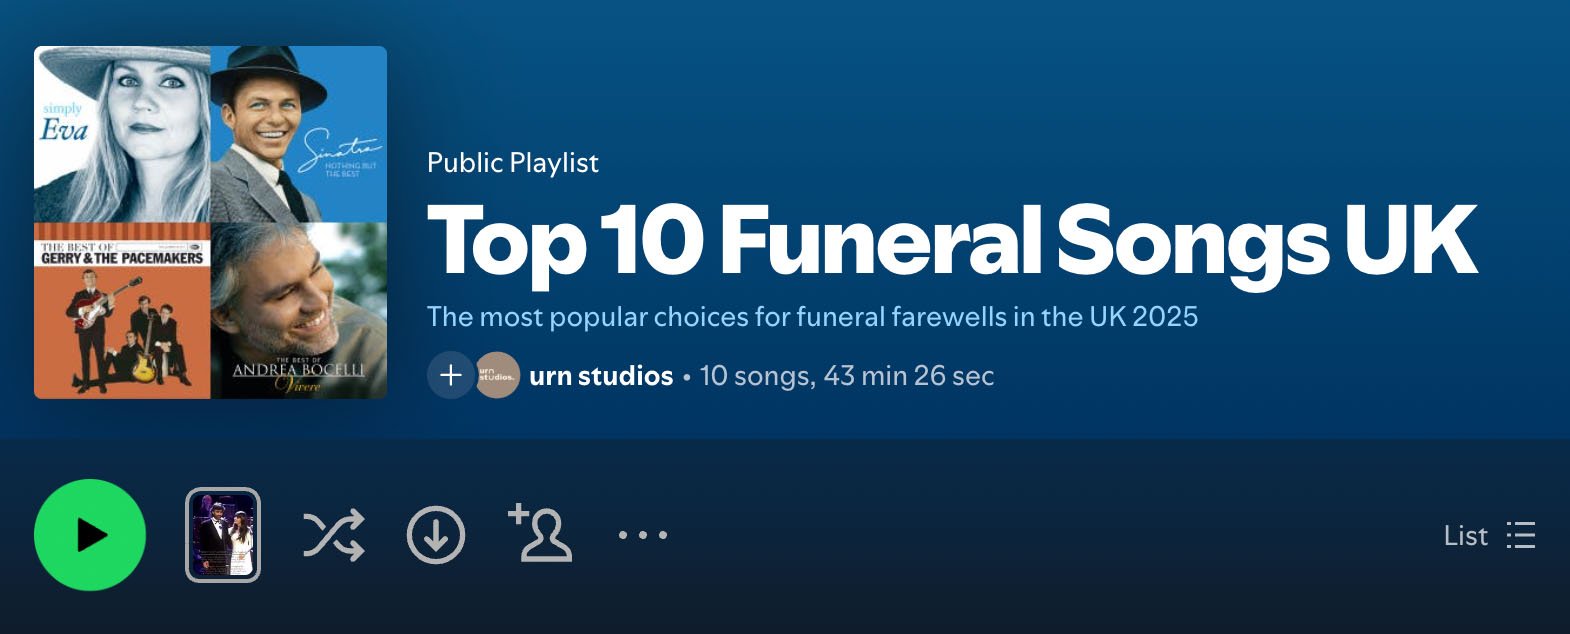Click the list lines view icon
1570x634 pixels.
[1521, 535]
